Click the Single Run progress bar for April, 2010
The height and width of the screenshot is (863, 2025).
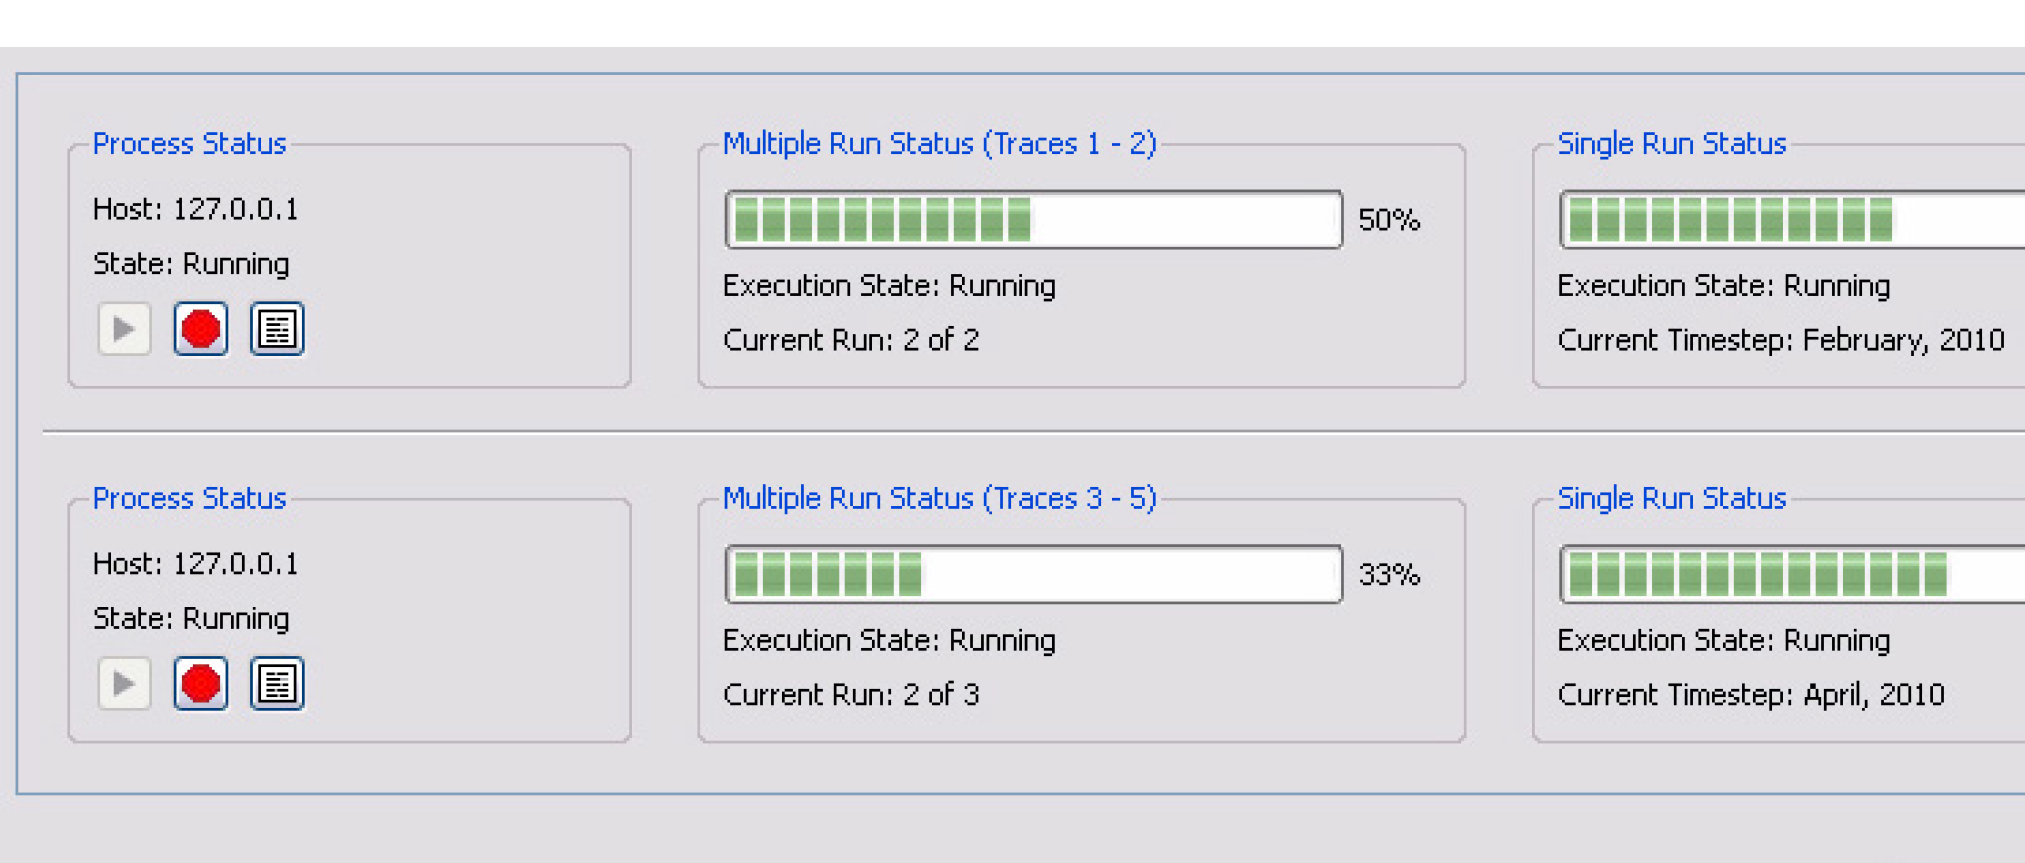1790,575
